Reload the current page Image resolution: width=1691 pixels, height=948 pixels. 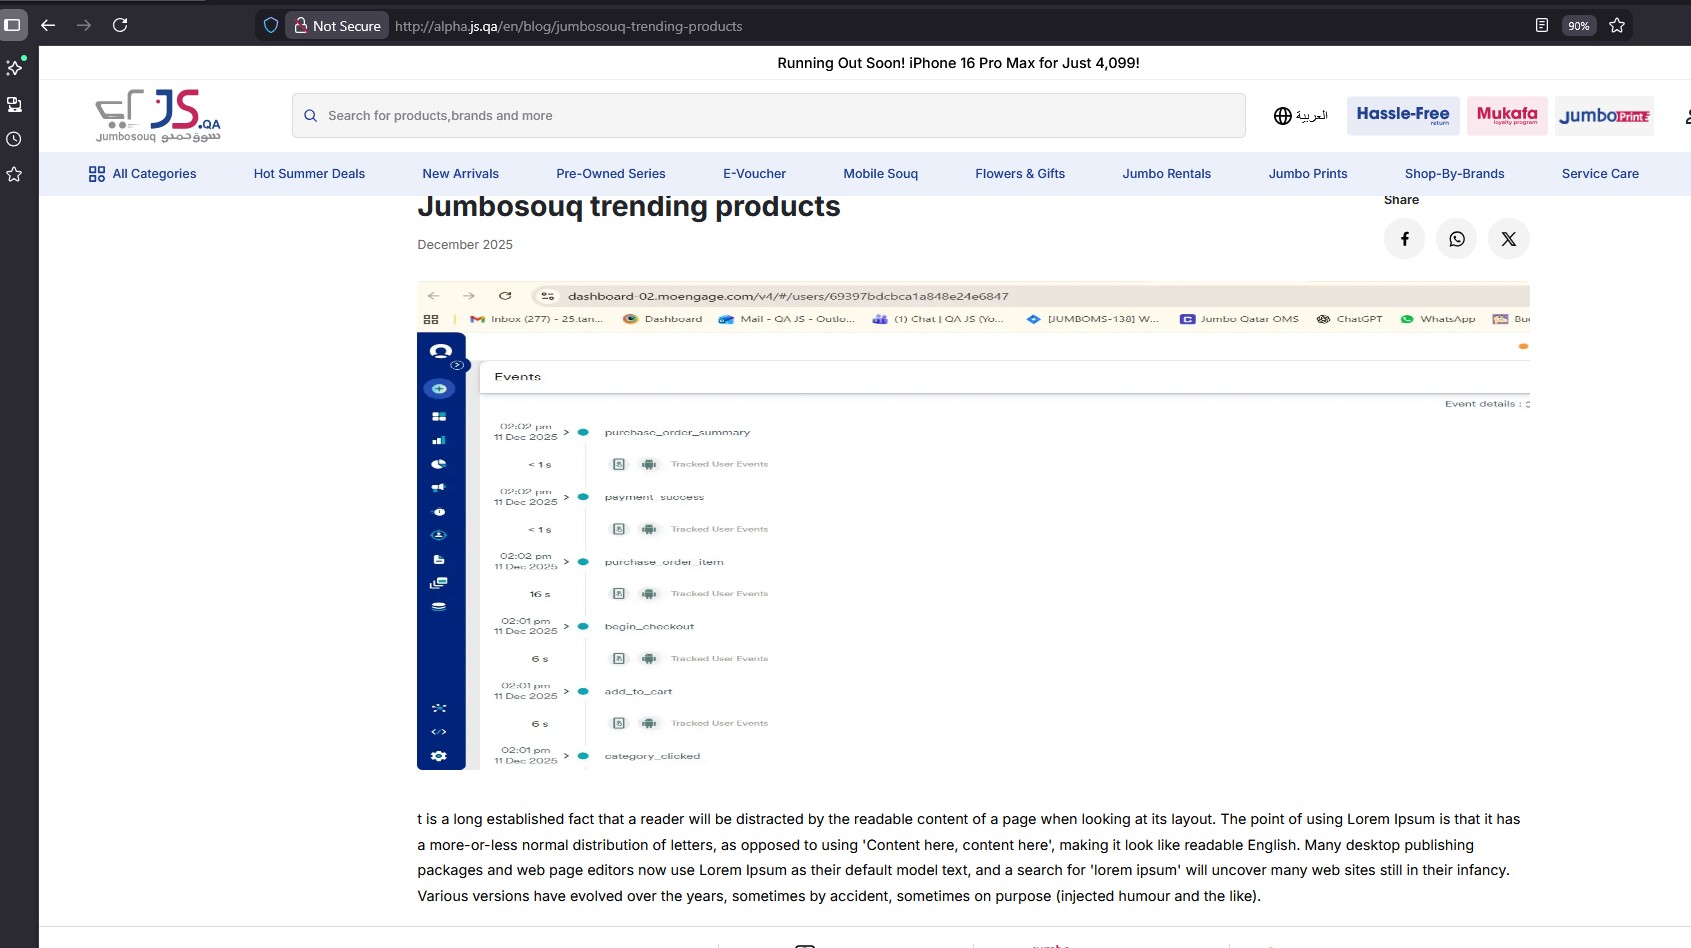point(120,25)
